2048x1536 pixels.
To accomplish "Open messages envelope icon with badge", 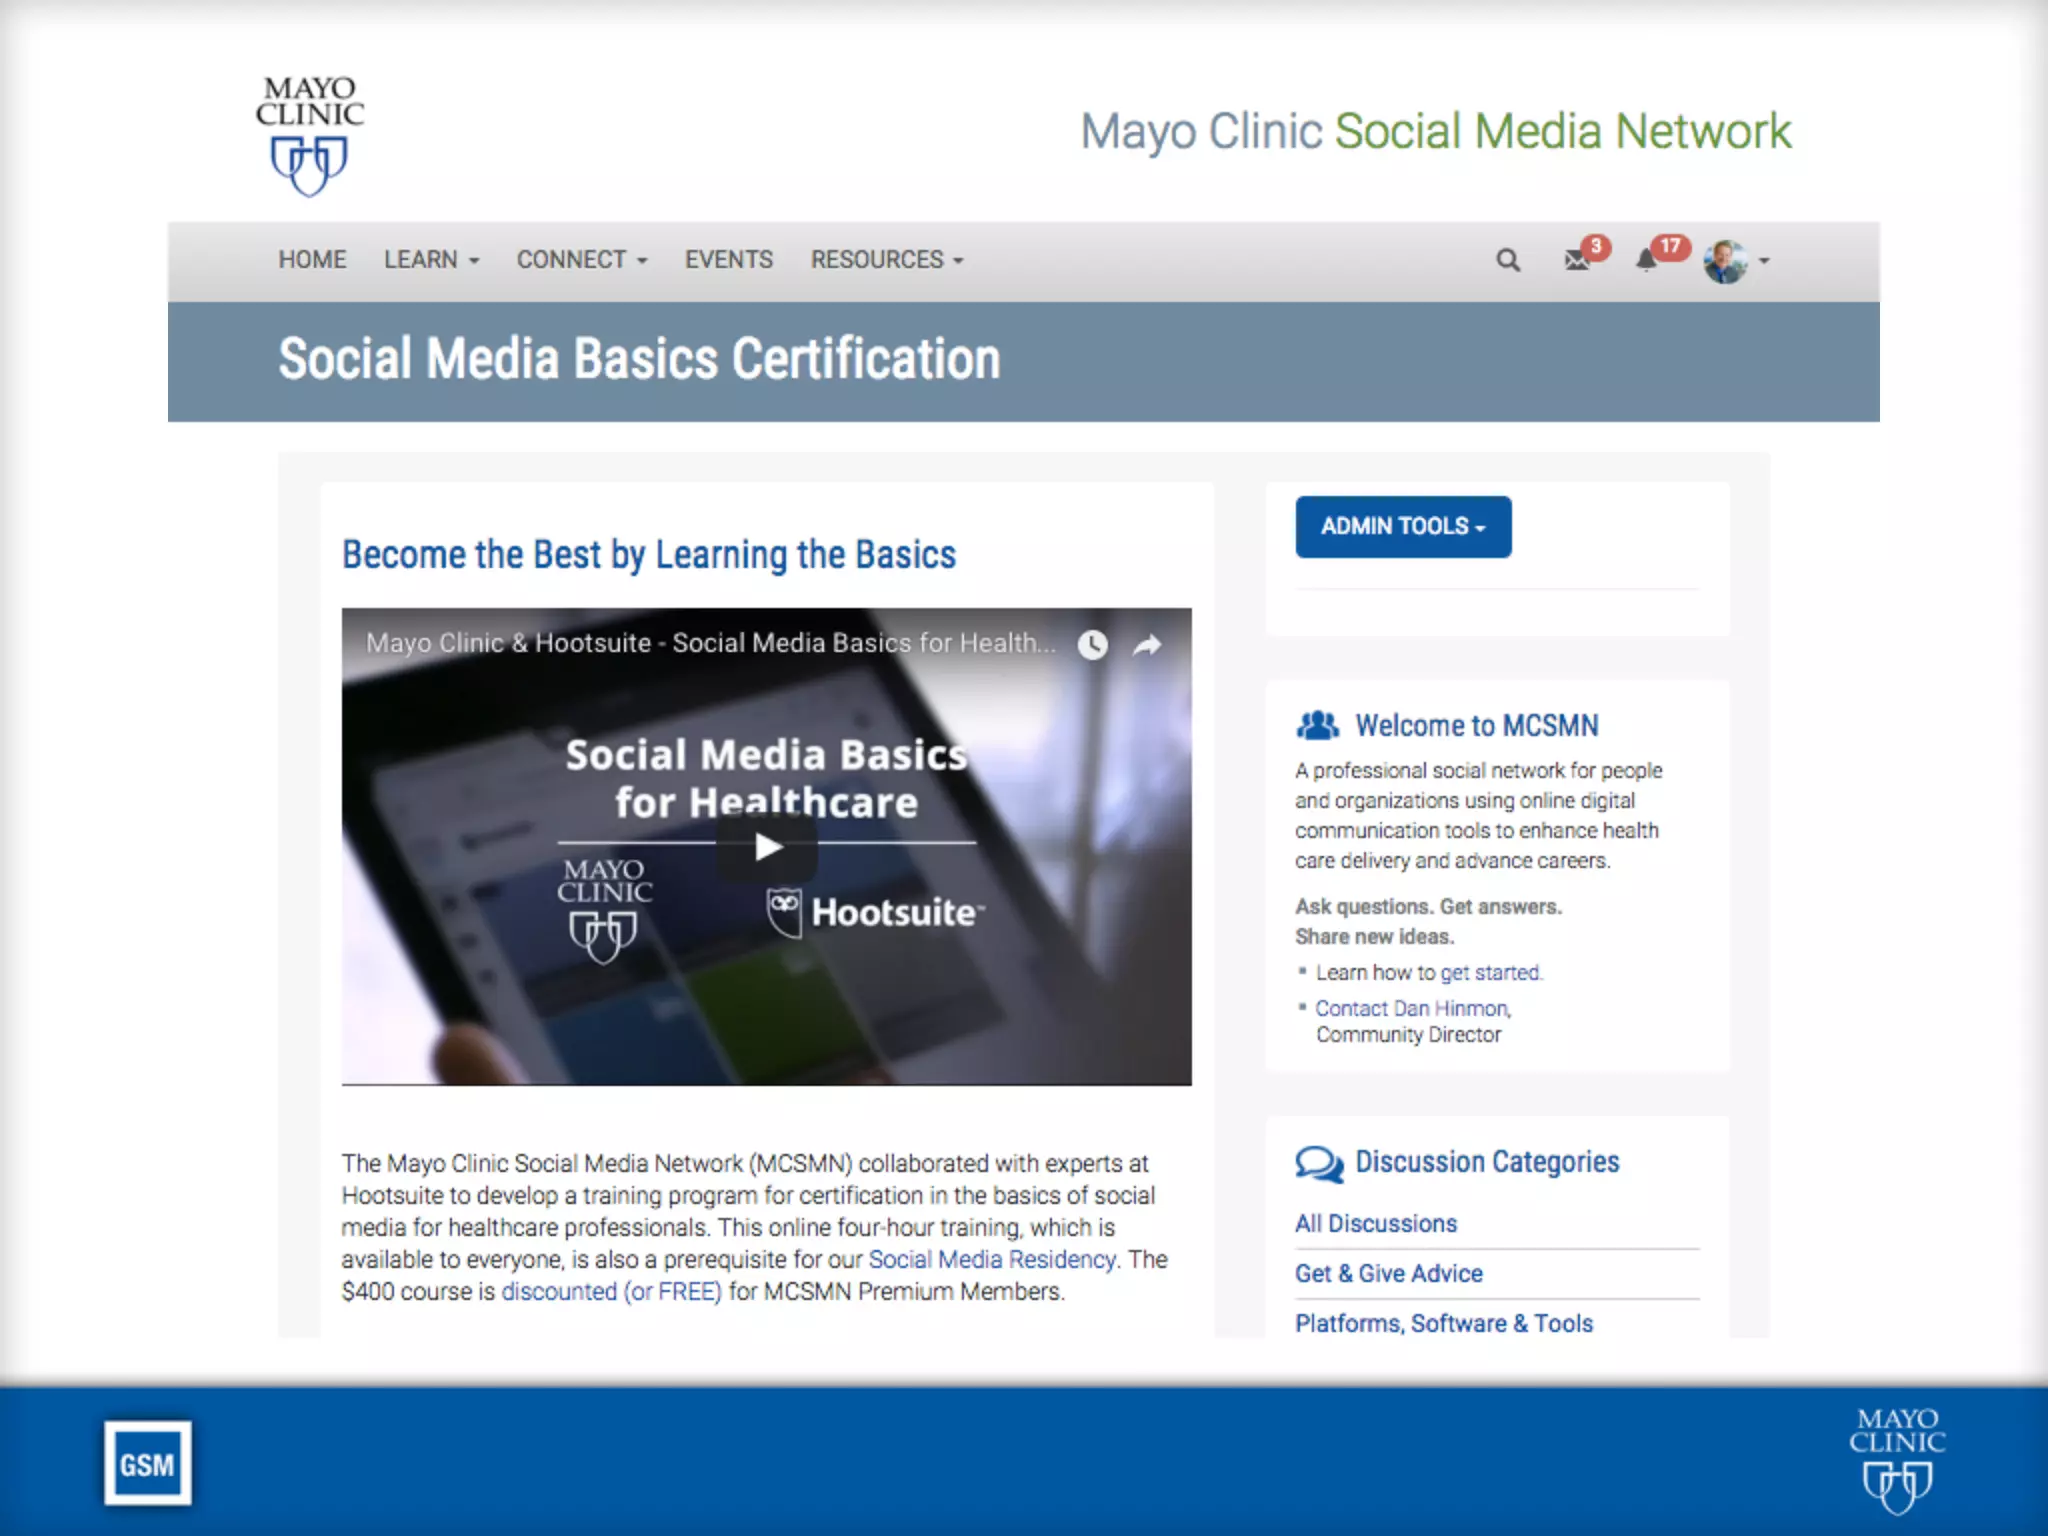I will tap(1578, 260).
